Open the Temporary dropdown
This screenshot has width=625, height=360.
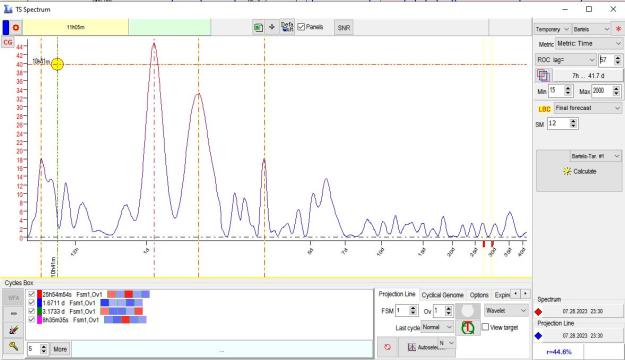(552, 29)
